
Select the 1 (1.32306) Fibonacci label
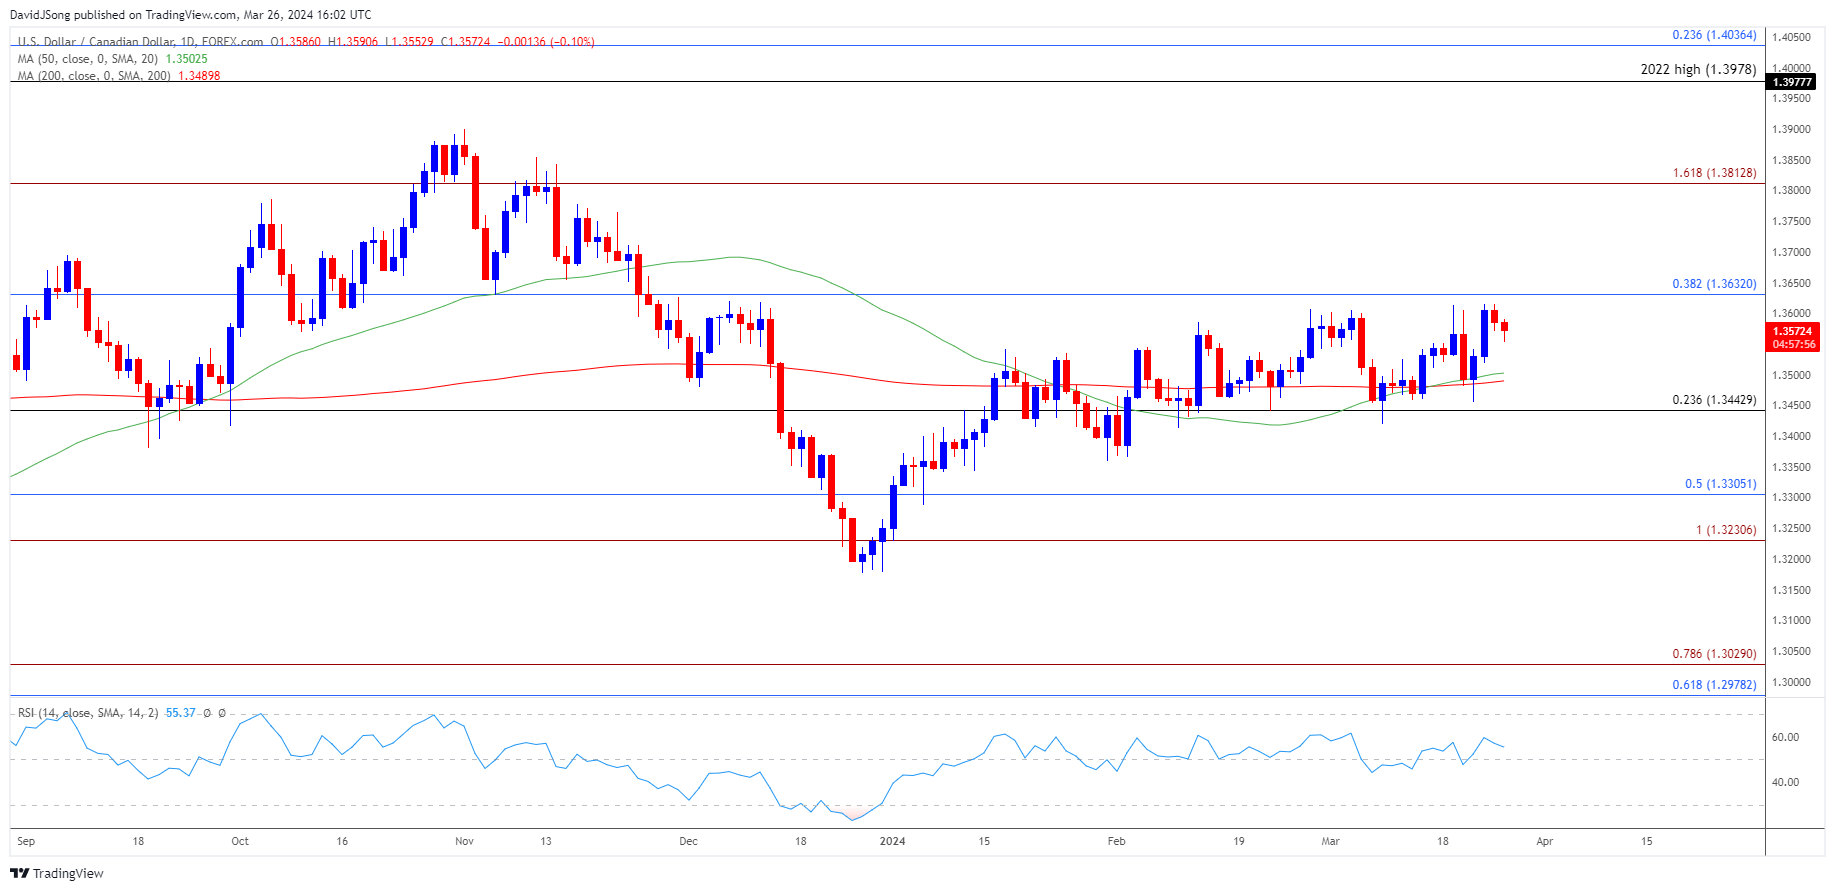tap(1726, 530)
